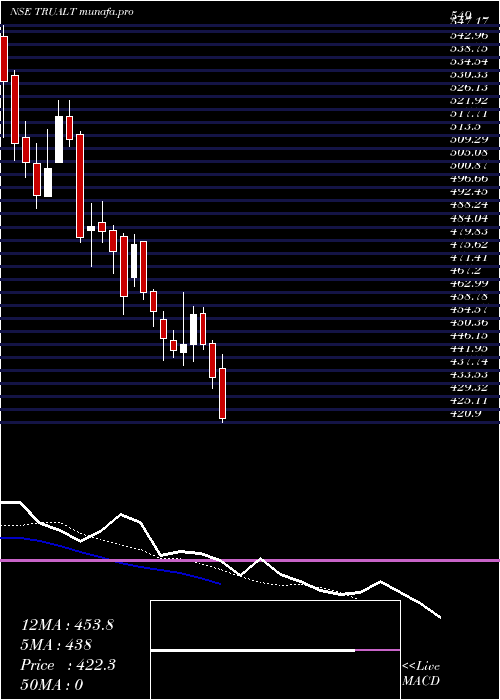Click the Price : 422.3 readout

coord(68,665)
